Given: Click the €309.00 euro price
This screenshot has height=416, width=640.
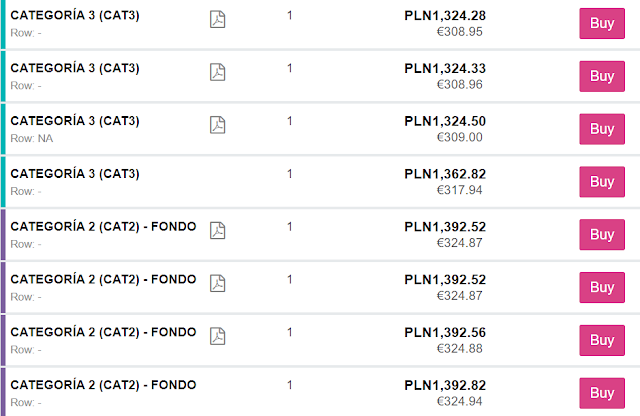Looking at the screenshot, I should [460, 137].
